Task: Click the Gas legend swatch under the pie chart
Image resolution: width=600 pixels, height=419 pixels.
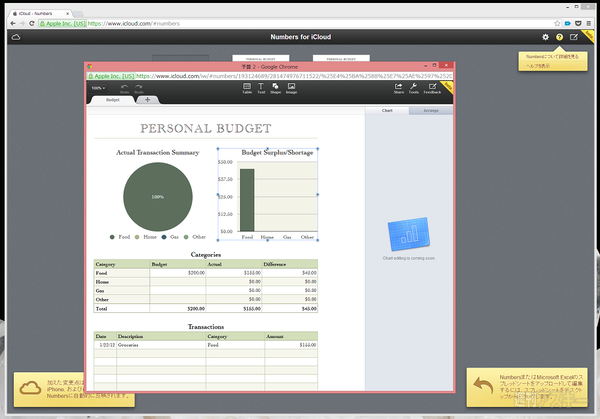Action: (164, 237)
